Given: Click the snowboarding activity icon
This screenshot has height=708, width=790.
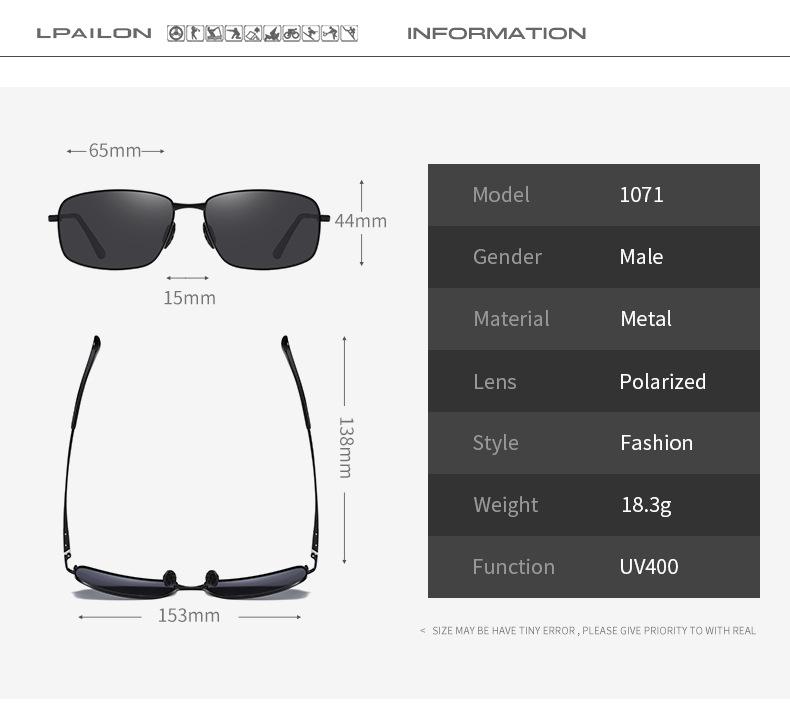Looking at the screenshot, I should tap(311, 33).
